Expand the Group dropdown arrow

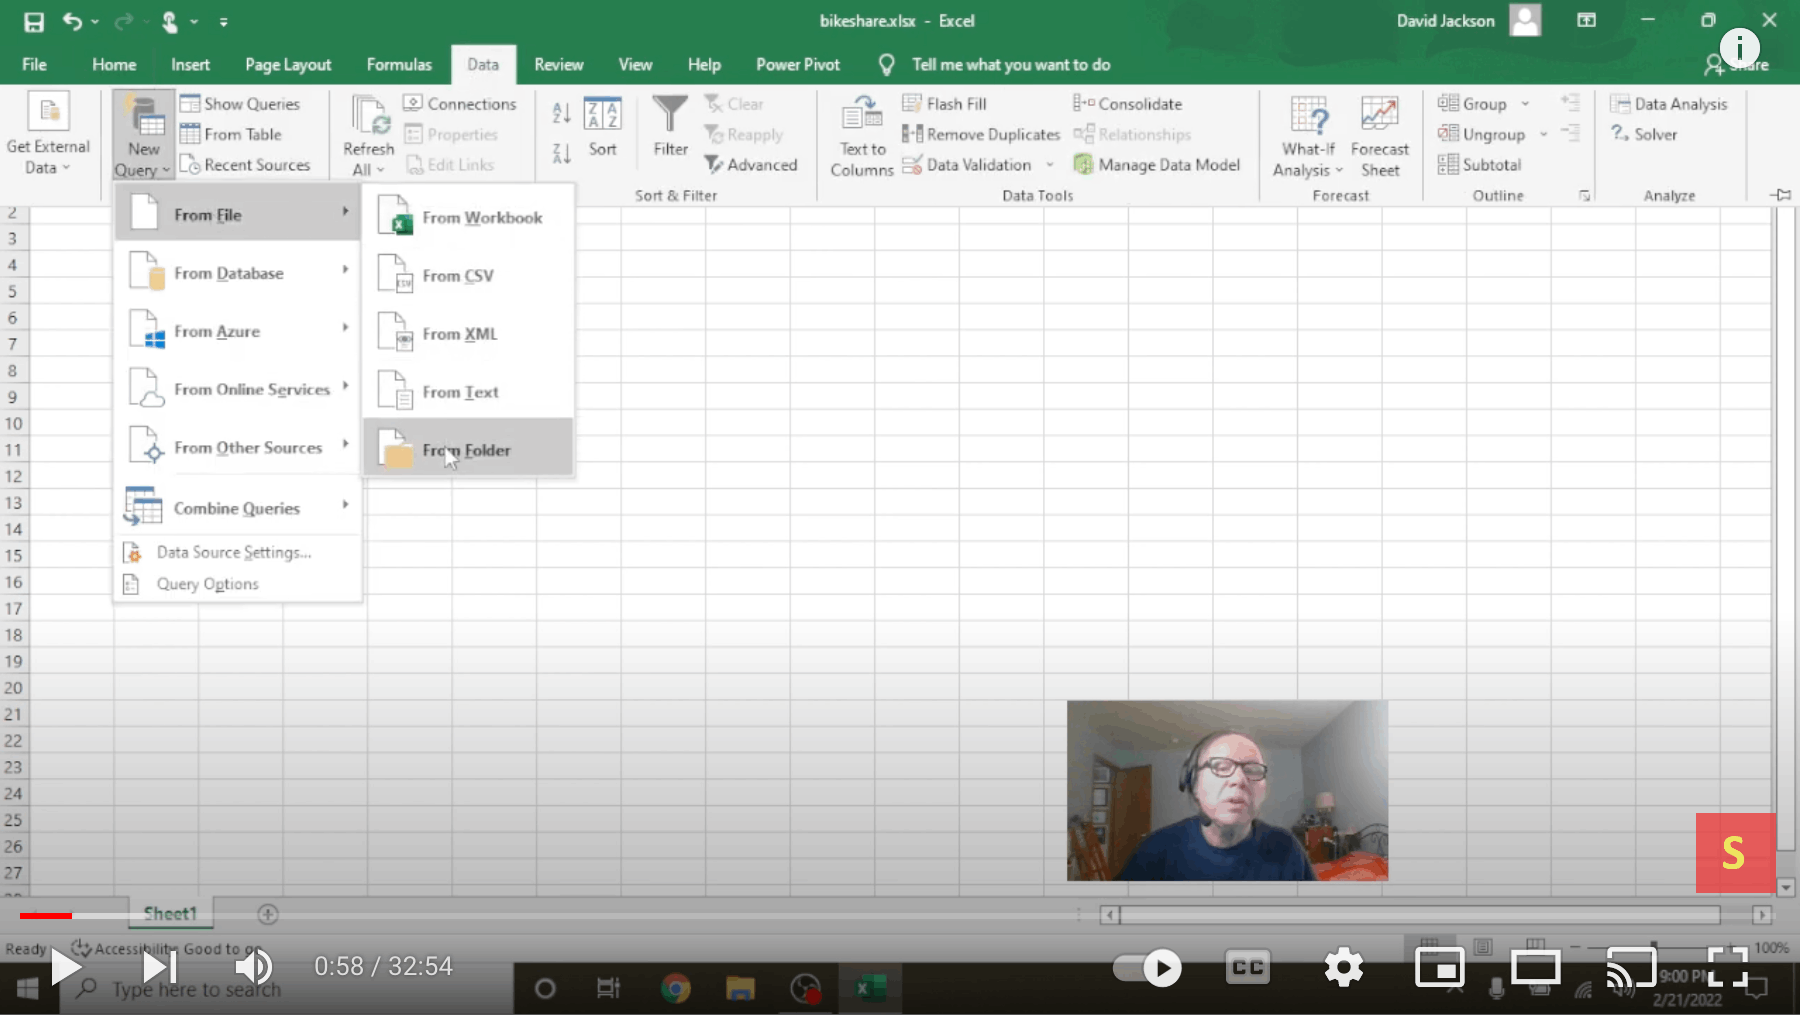[x=1525, y=104]
